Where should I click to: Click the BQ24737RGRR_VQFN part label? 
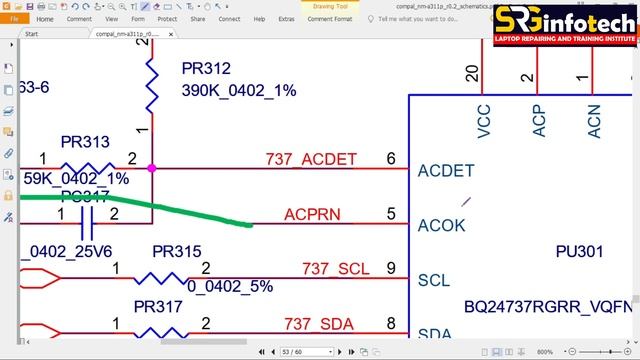[548, 307]
